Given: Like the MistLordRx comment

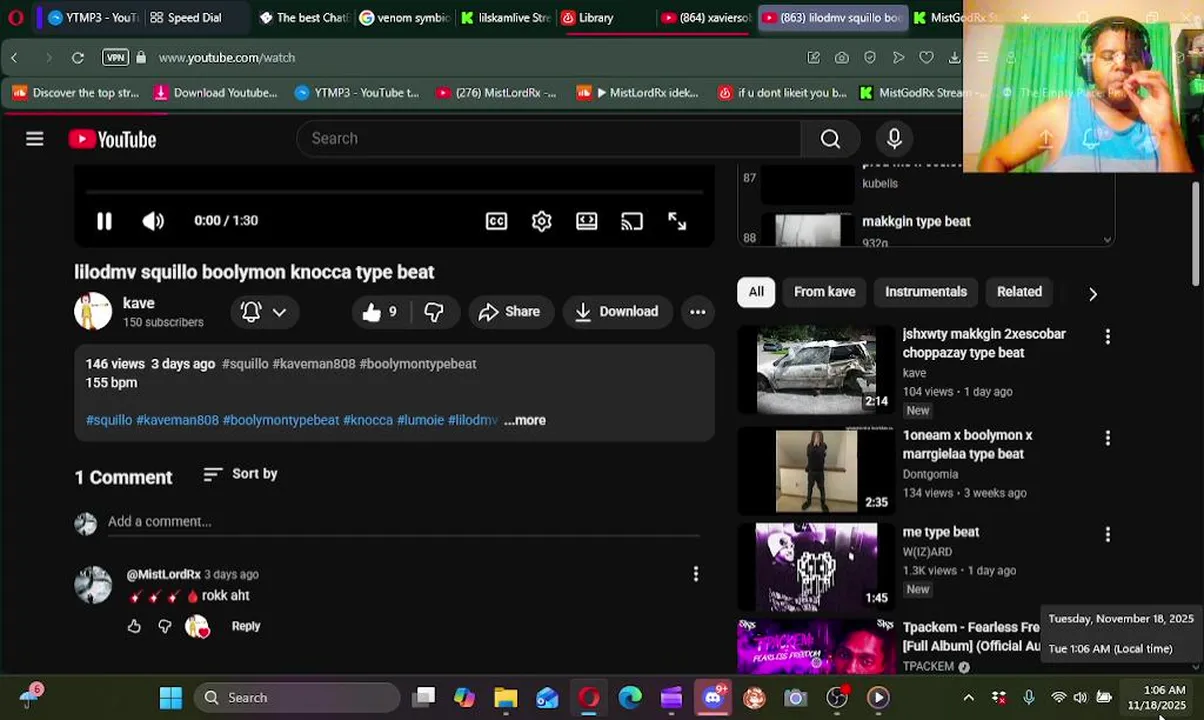Looking at the screenshot, I should click(134, 626).
